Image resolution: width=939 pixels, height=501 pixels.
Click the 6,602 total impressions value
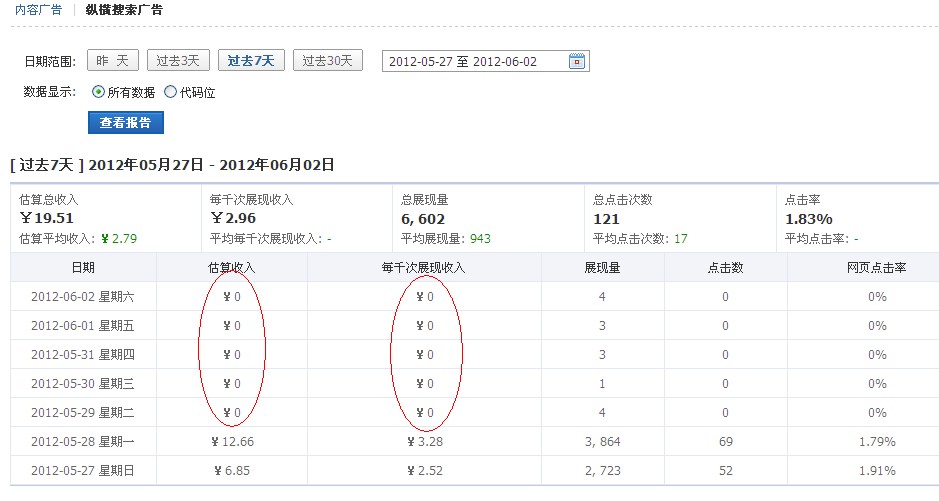[423, 219]
